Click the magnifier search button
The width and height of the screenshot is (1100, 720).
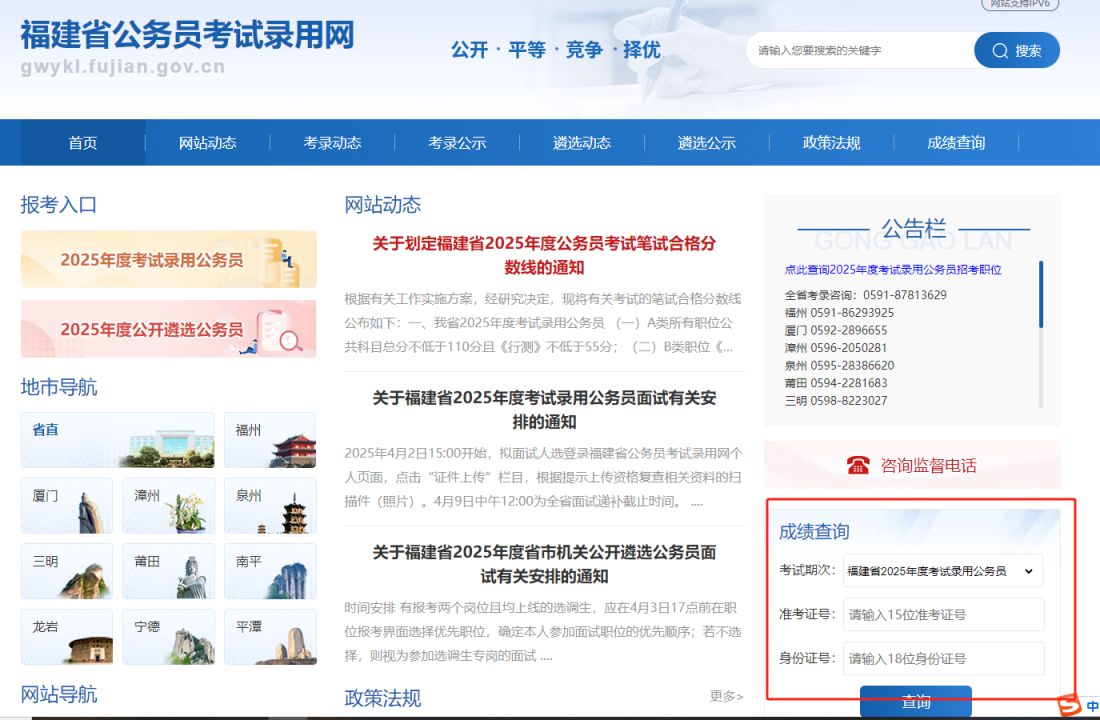[1017, 50]
